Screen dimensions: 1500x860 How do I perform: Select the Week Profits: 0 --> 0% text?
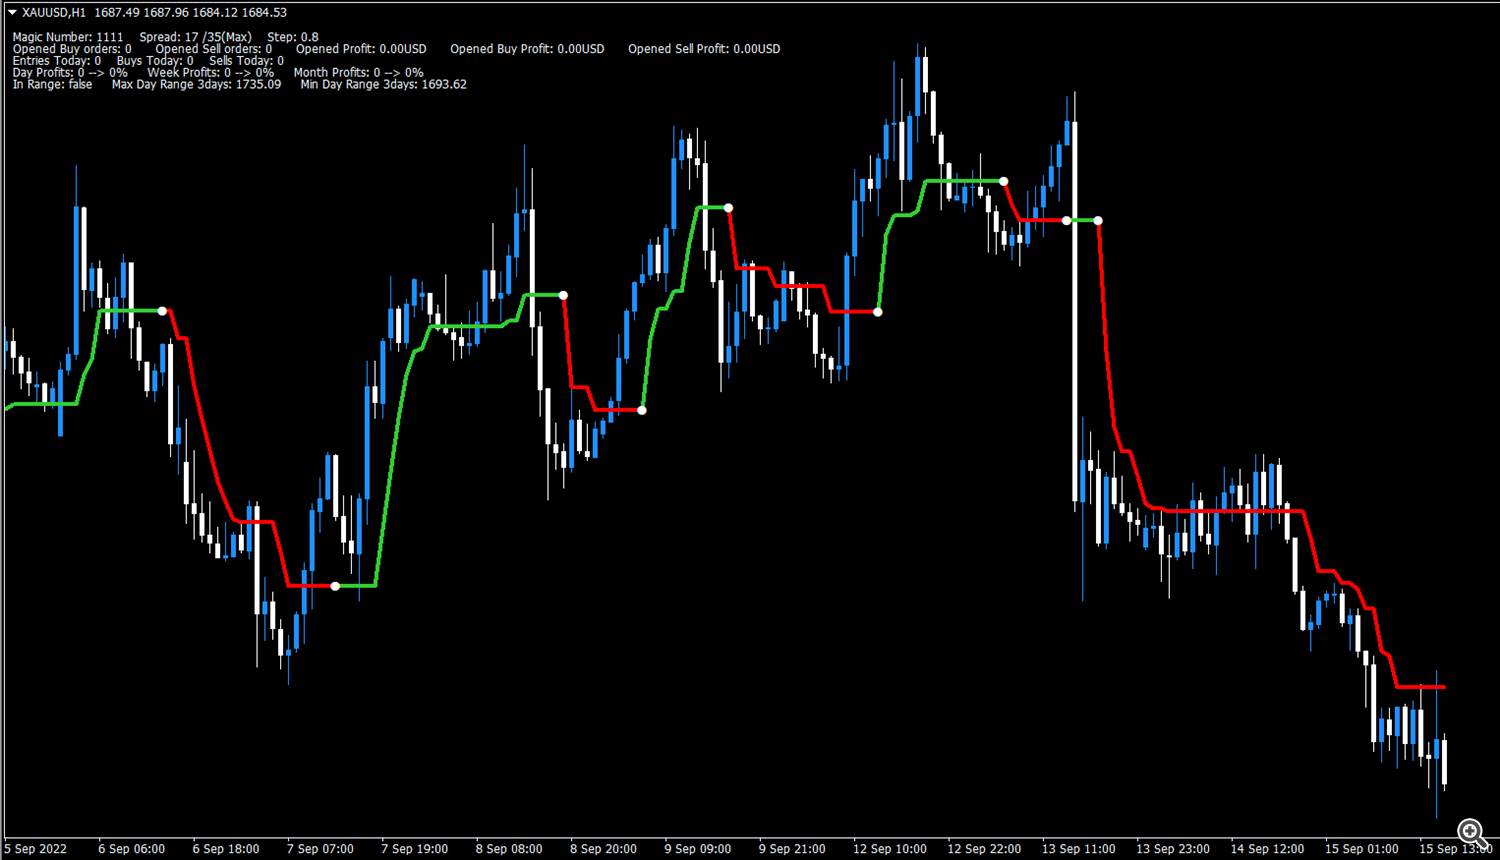tap(210, 73)
